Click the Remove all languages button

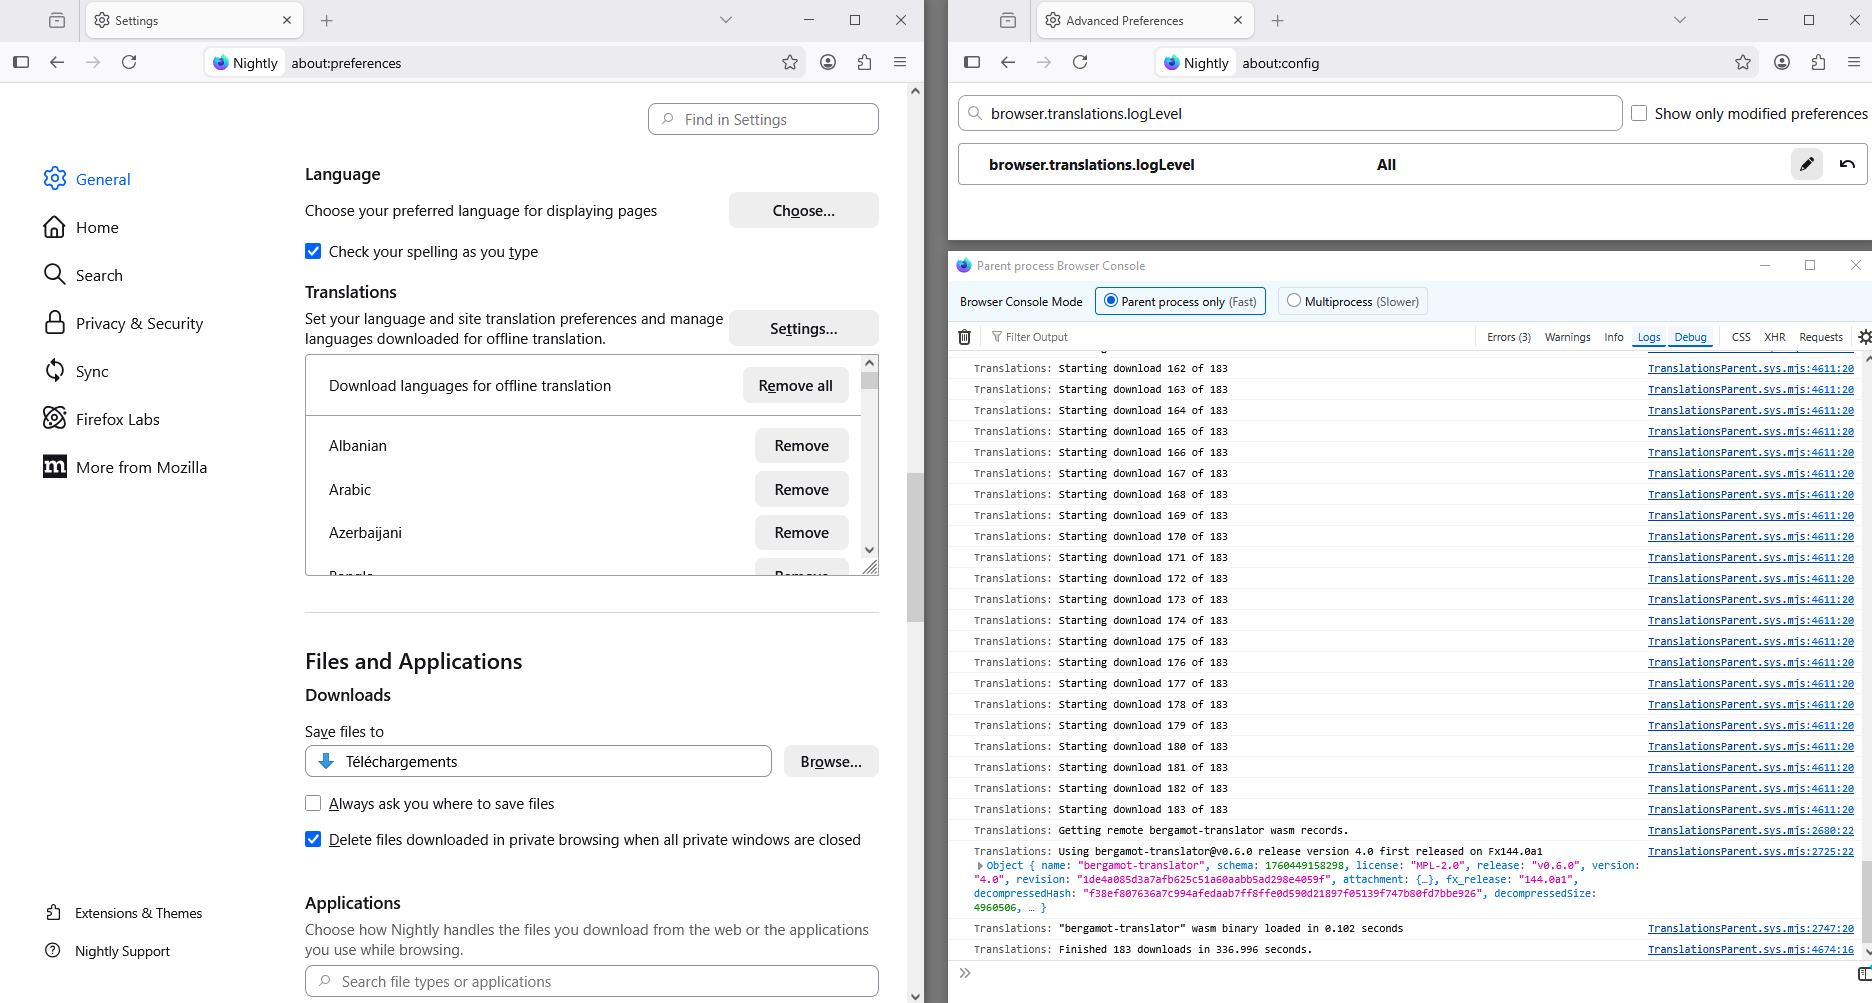[795, 385]
